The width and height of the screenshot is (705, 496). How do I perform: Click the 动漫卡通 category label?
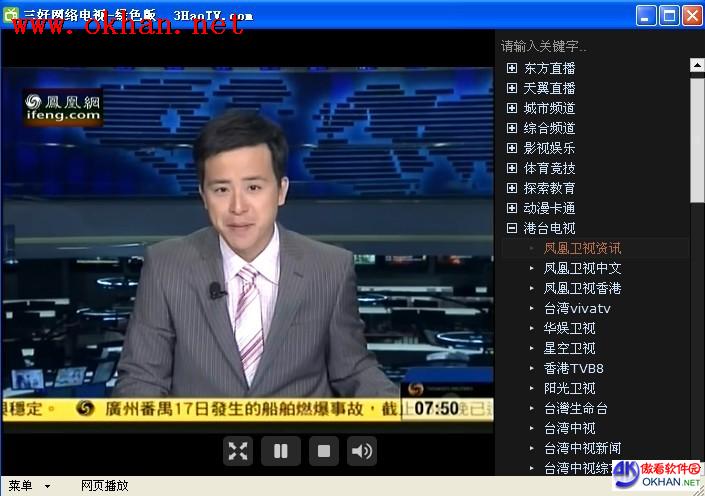tap(549, 208)
